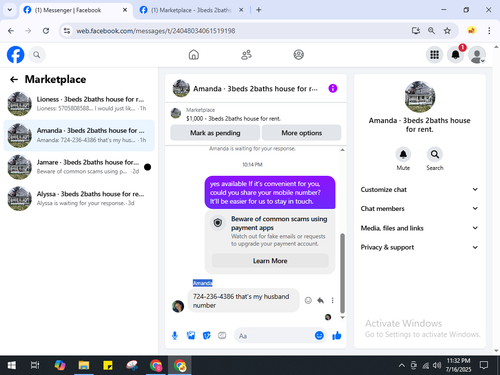Open the Windows Start menu

pos(12,365)
